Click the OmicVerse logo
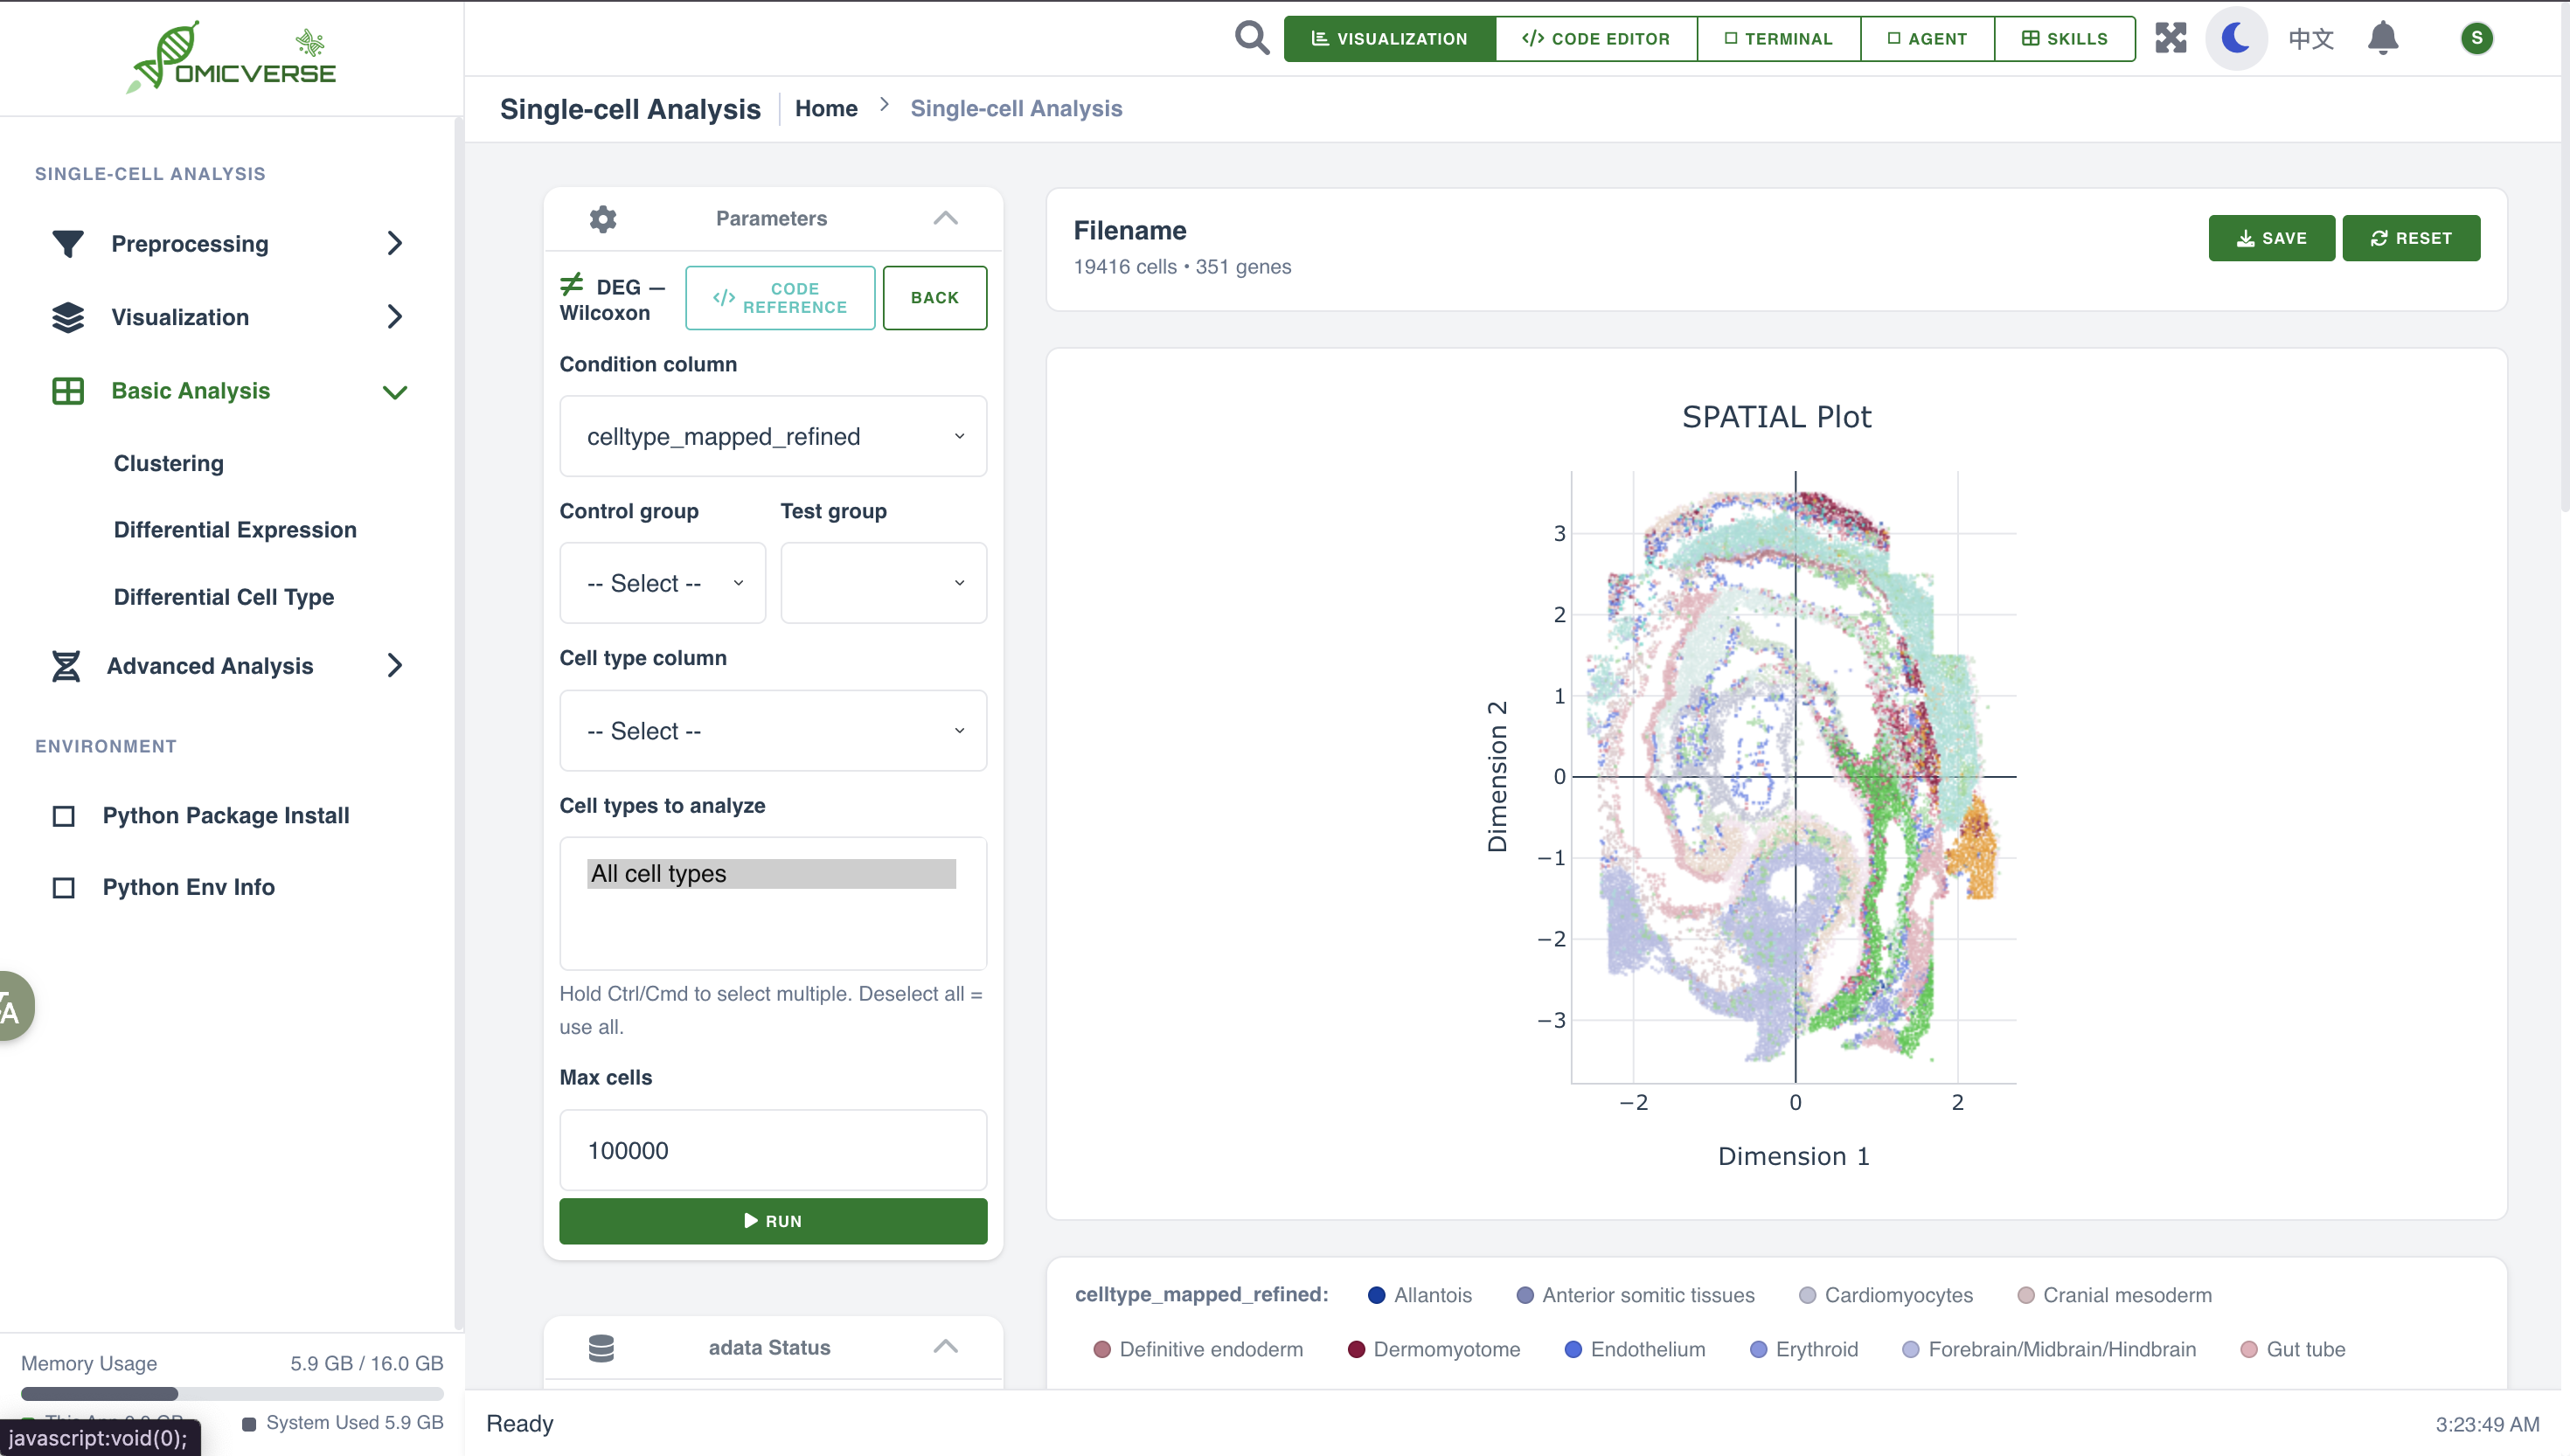Screen dimensions: 2570x1456 (232, 58)
